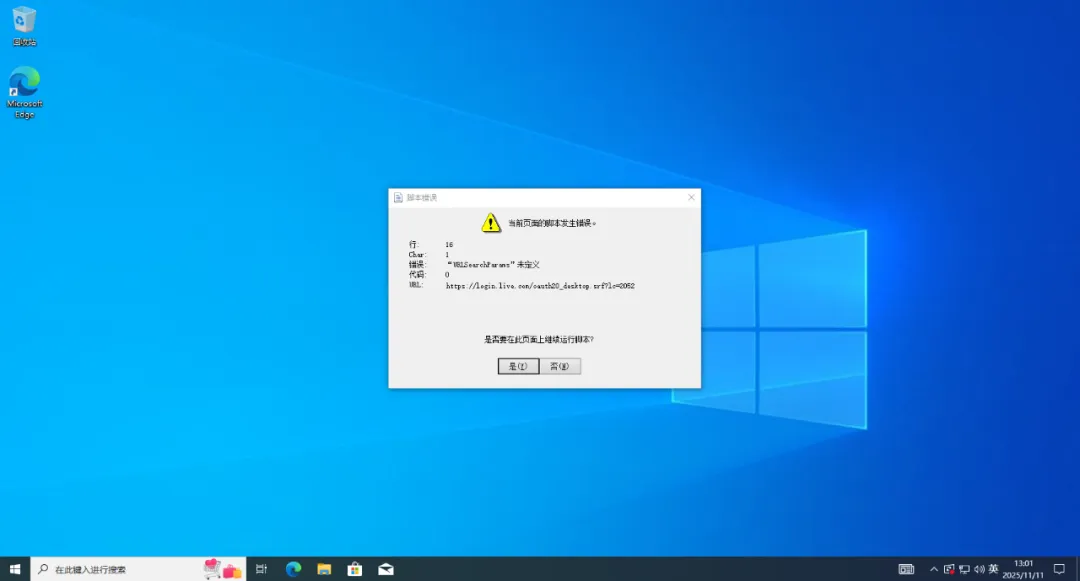Viewport: 1080px width, 581px height.
Task: Click 是(Y) to continue running the script
Action: (517, 365)
